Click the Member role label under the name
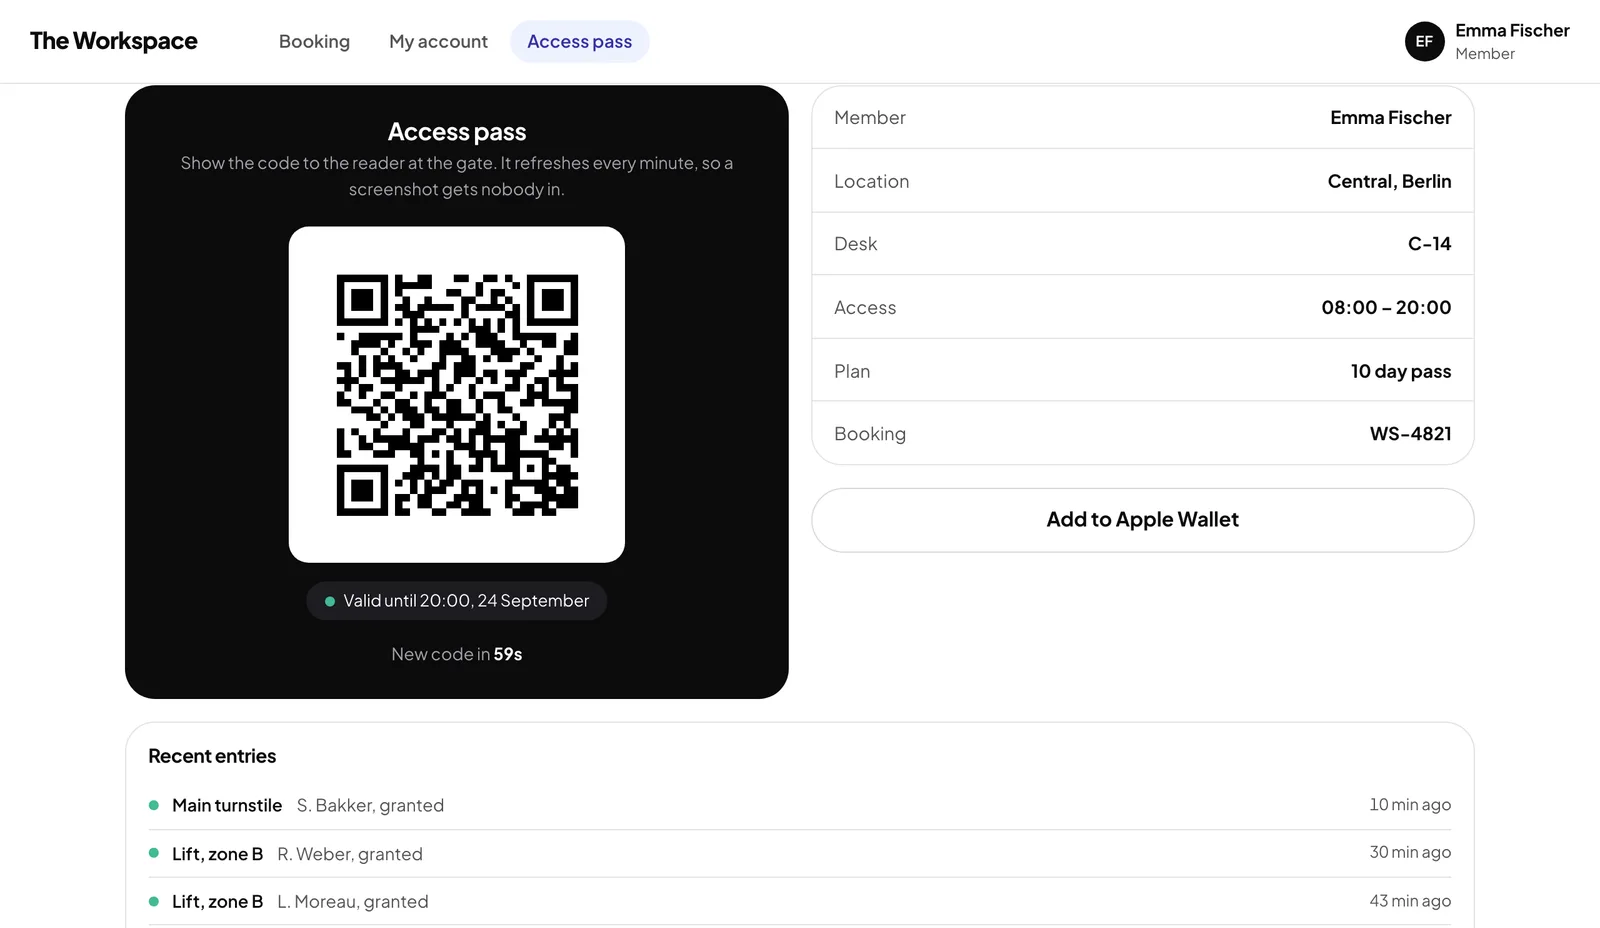Screen dimensions: 1600x928 coord(1485,54)
